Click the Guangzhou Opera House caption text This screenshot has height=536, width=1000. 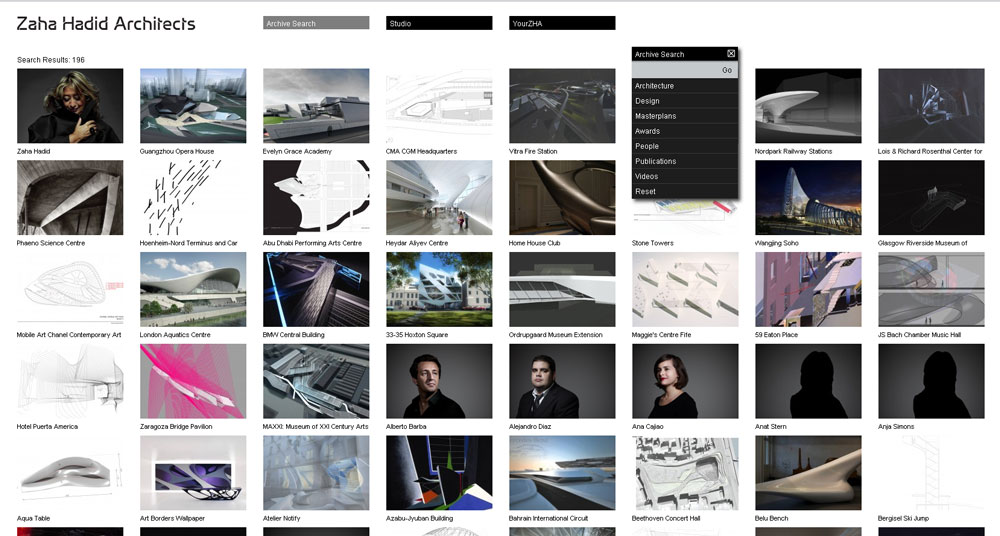[x=177, y=151]
